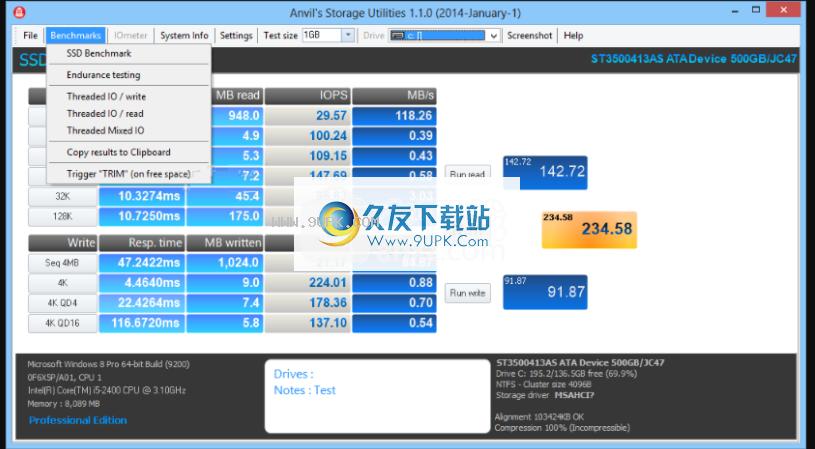The image size is (815, 449).
Task: Click the Run read button
Action: (x=467, y=174)
